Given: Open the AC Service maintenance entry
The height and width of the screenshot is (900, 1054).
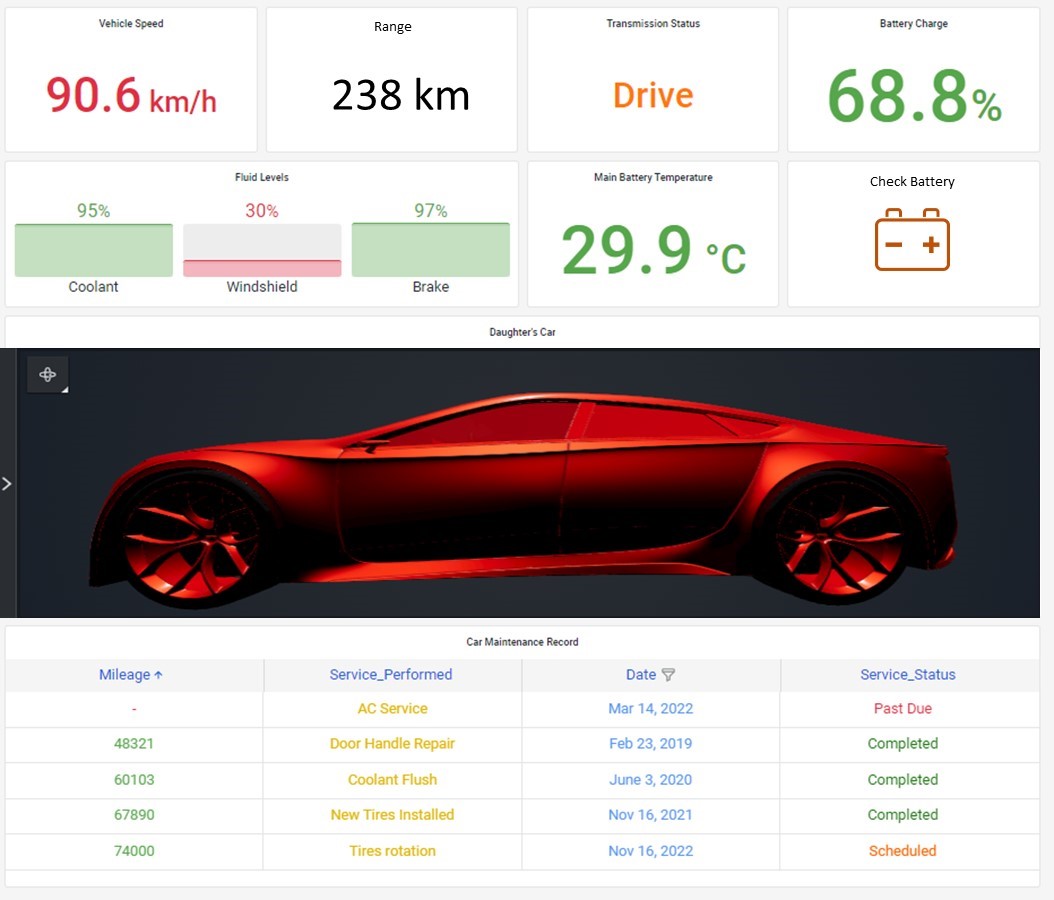Looking at the screenshot, I should [393, 708].
